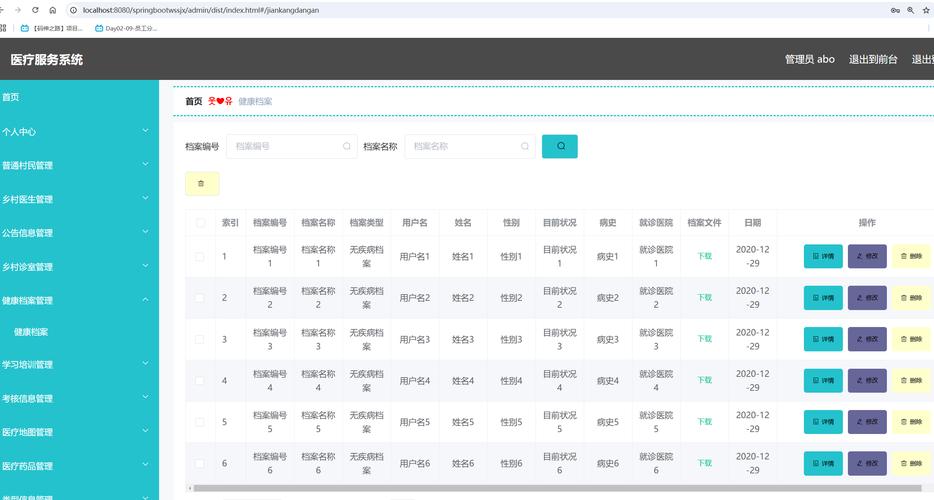Edit row 1 with the 修改 button
The width and height of the screenshot is (934, 500).
[867, 256]
